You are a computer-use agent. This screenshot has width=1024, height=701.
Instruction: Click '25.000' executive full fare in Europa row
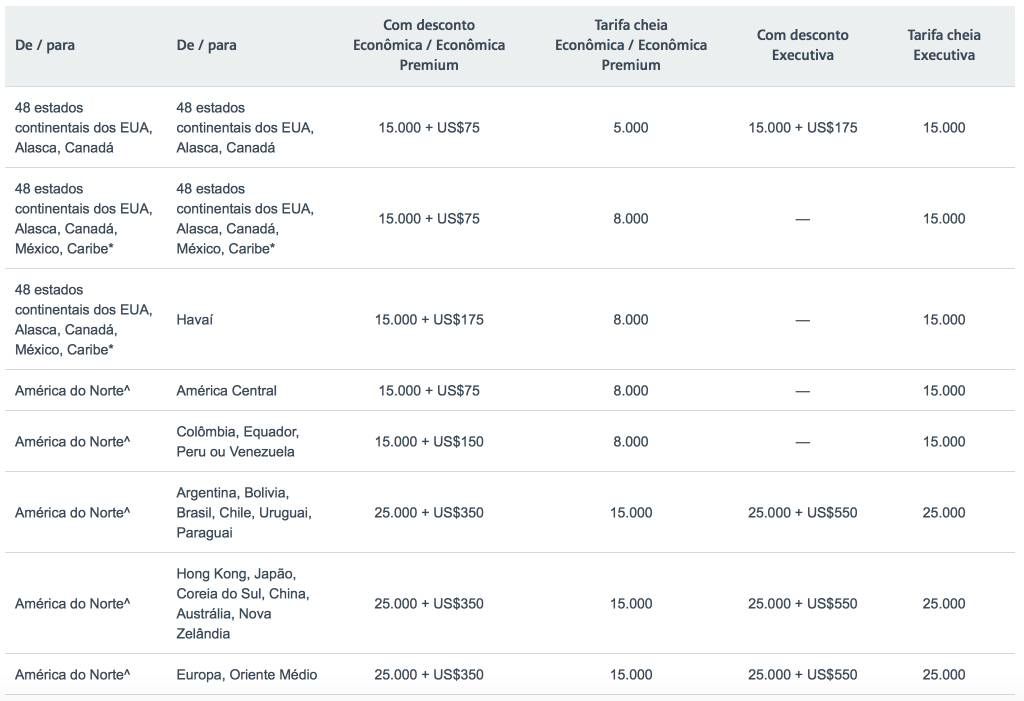(944, 675)
